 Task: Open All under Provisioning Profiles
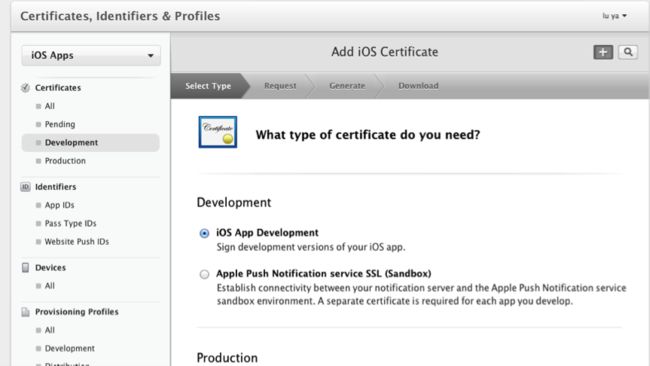(x=49, y=330)
